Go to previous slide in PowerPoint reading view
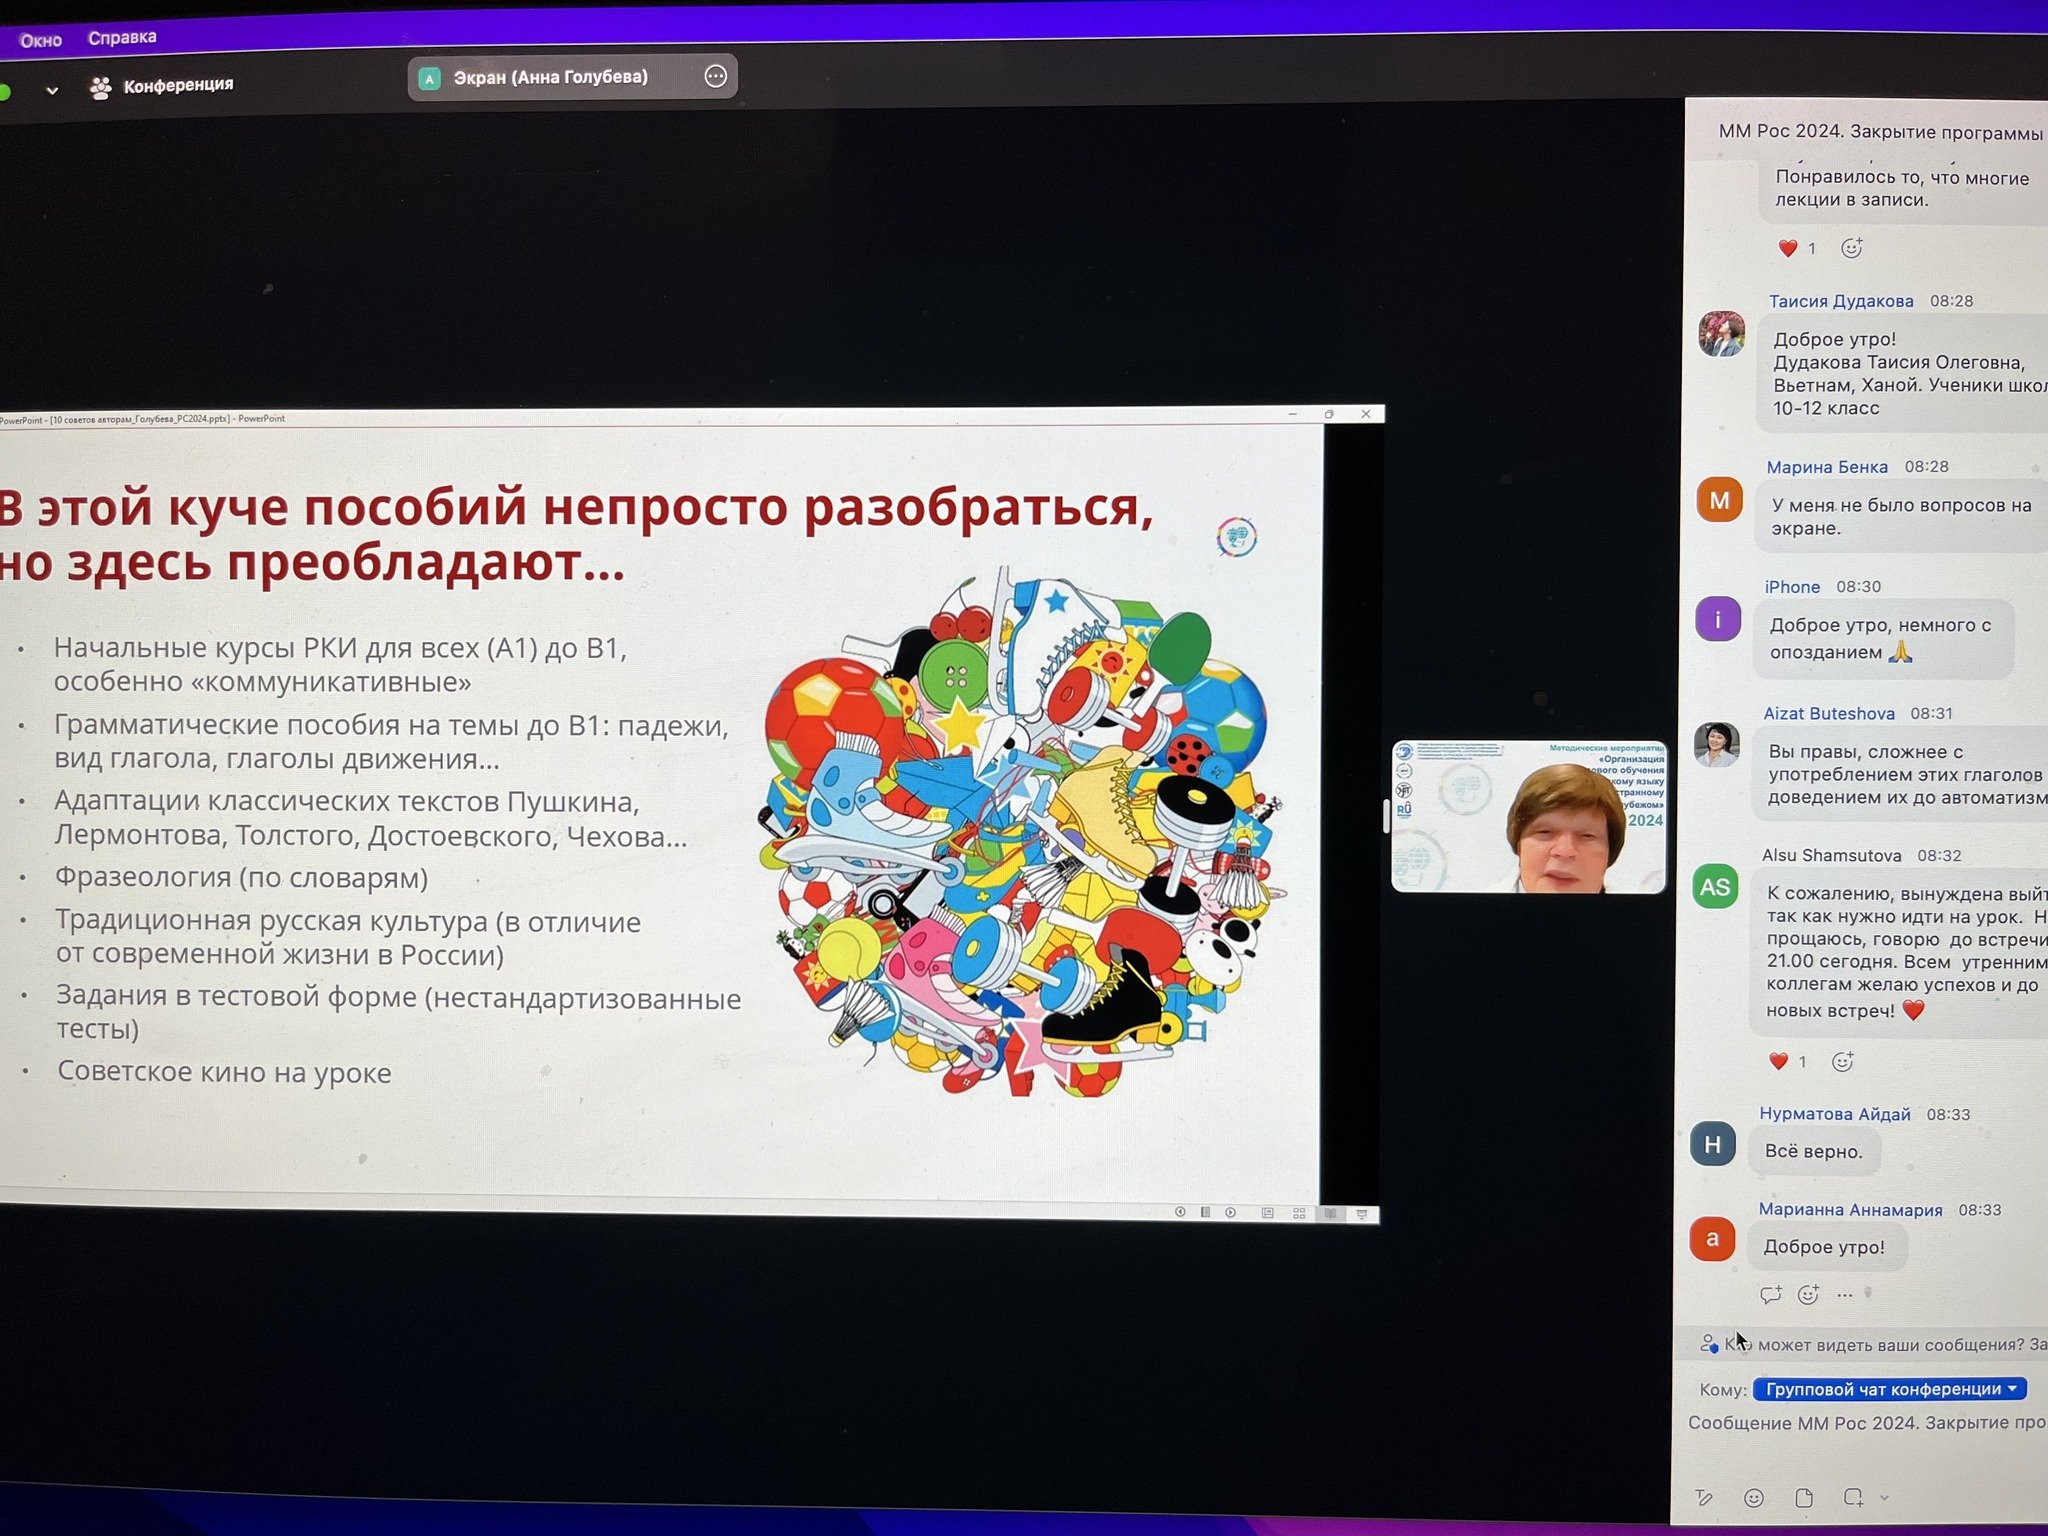Screen dimensions: 2048x1536 pos(1180,1212)
